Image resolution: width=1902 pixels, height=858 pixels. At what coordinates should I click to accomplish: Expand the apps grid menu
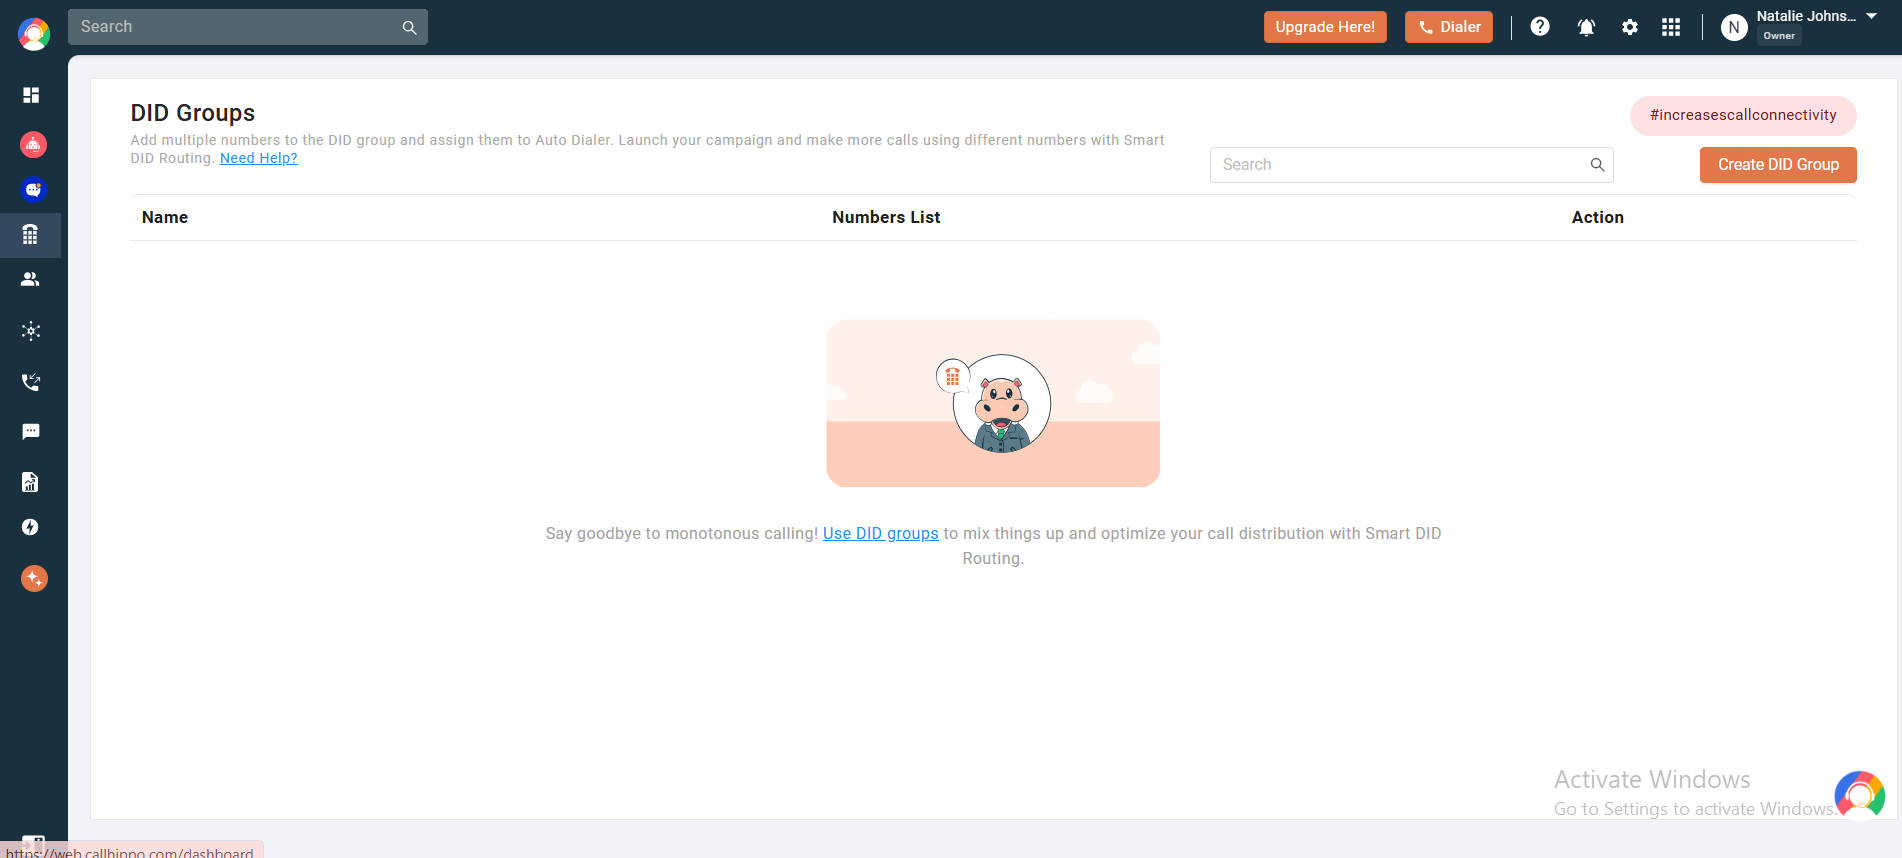pos(1671,27)
